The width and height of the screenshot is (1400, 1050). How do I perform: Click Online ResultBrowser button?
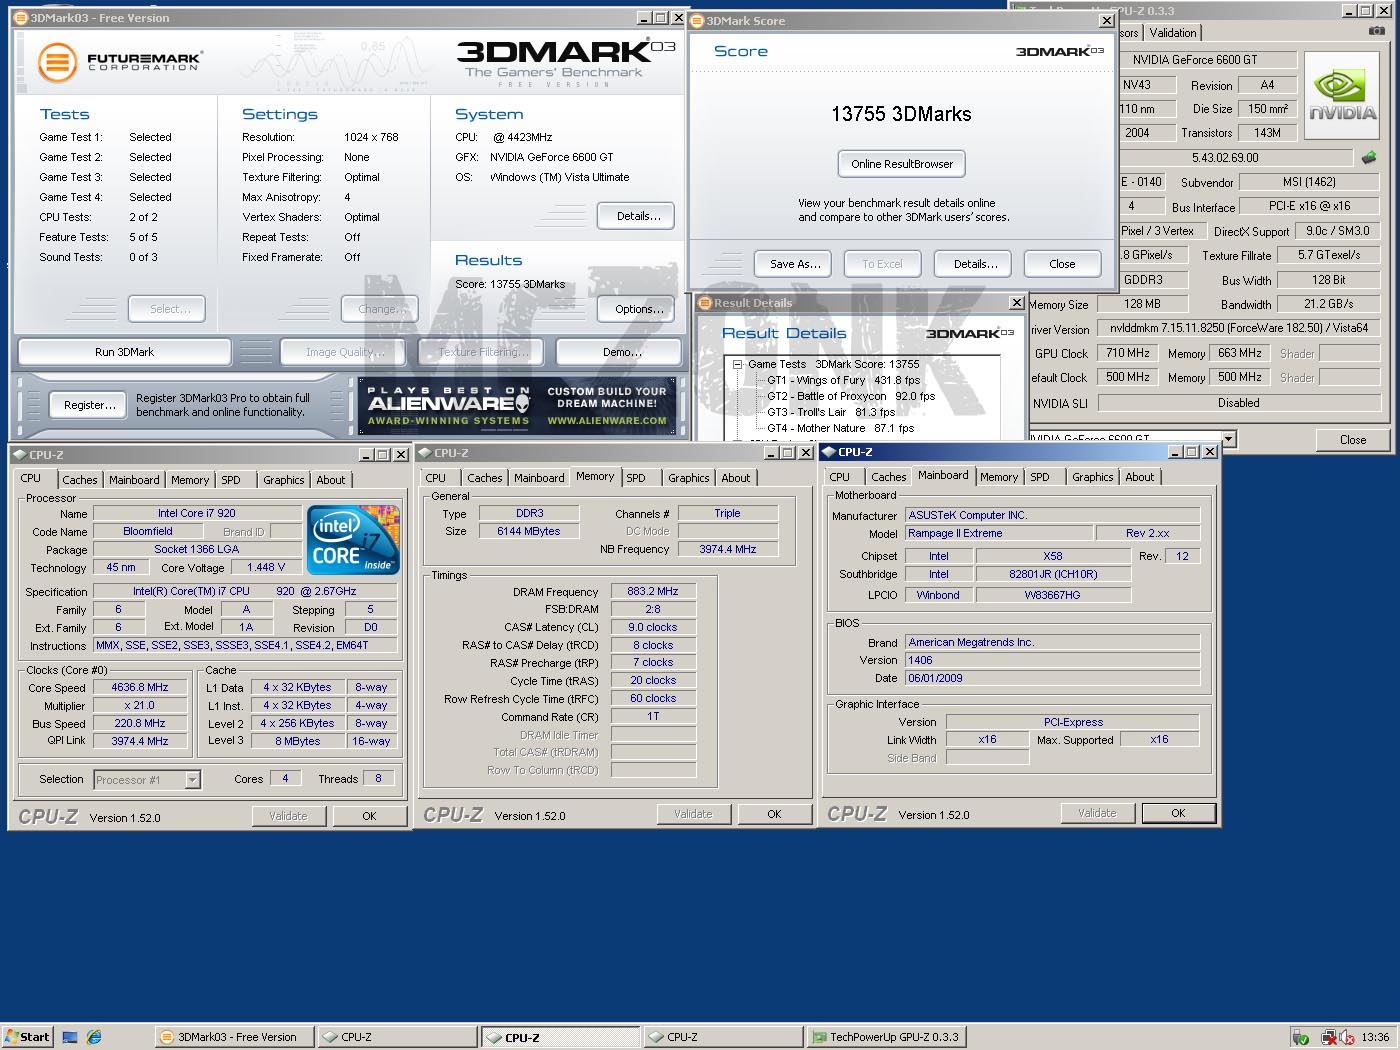click(x=902, y=164)
